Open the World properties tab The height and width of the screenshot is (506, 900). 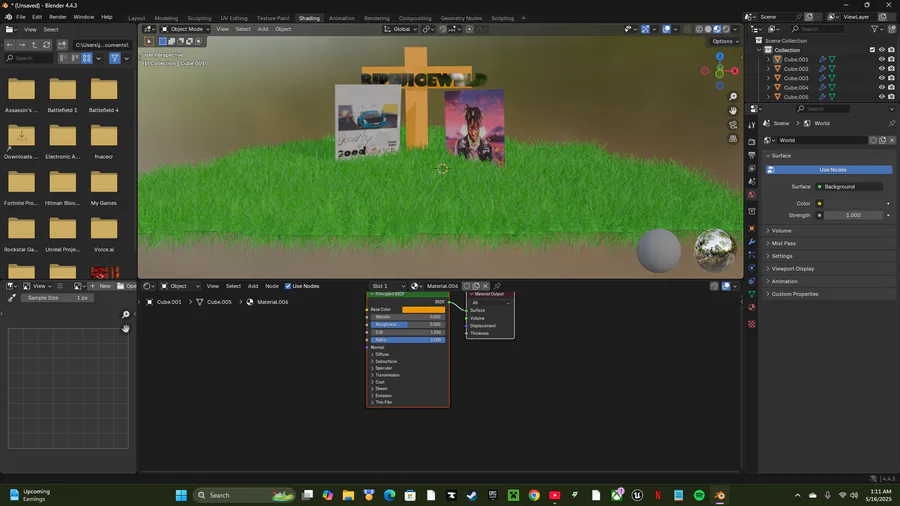click(752, 195)
